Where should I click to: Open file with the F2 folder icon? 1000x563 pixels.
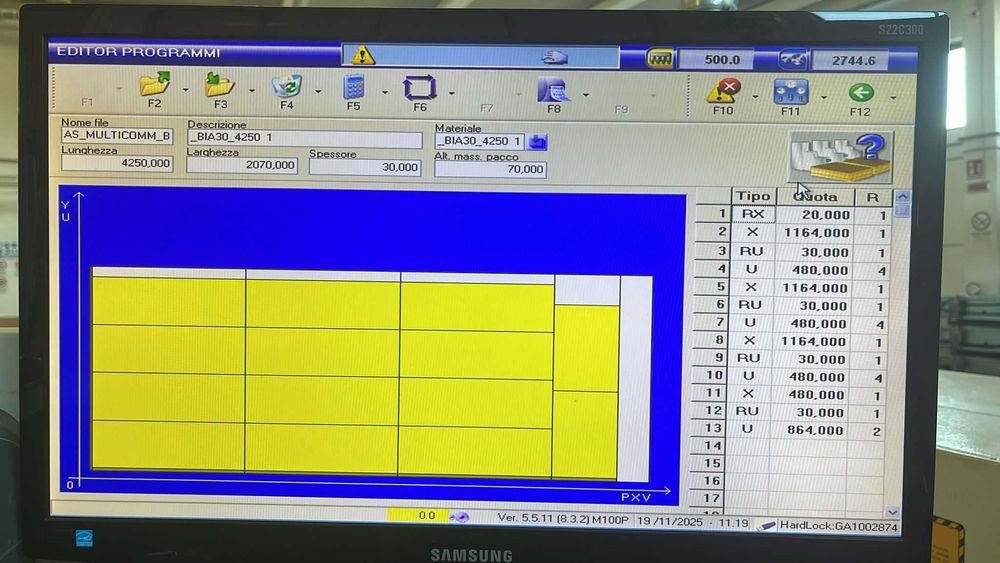coord(155,84)
